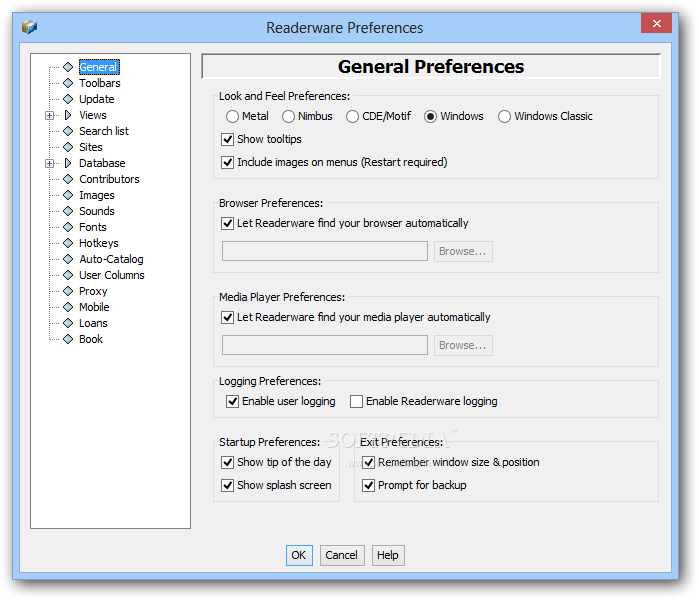Click the diamond icon beside Toolbars
Screen dimensions: 699x600
[x=68, y=83]
